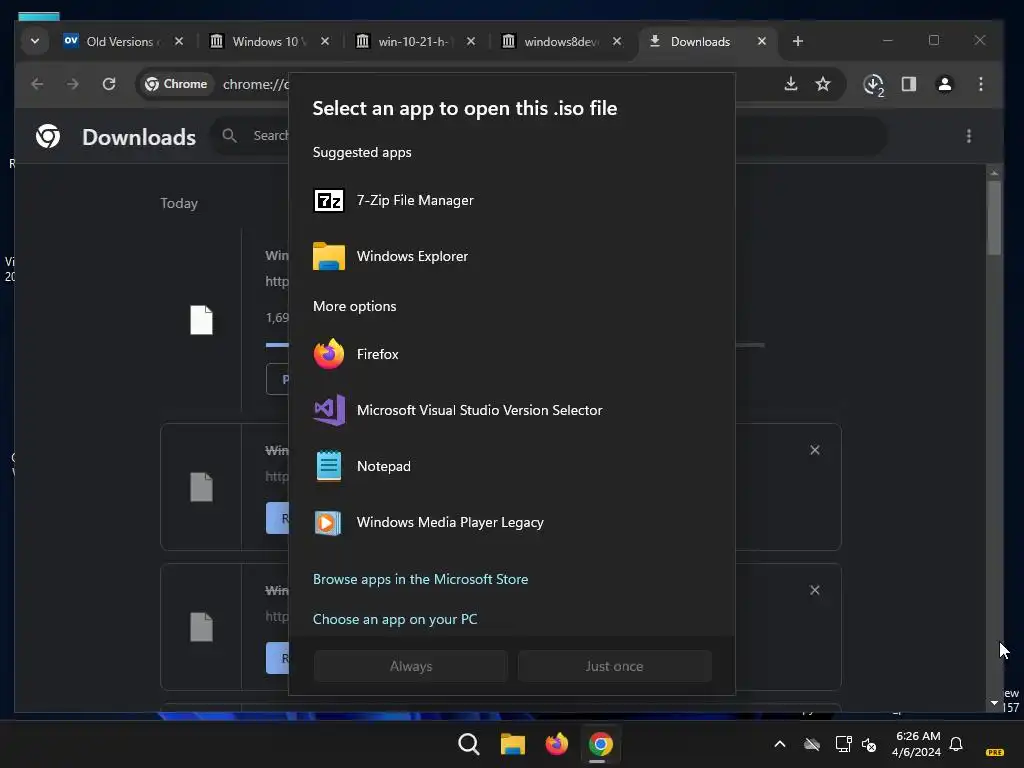This screenshot has width=1024, height=768.
Task: Remove the second download entry from list
Action: 815,450
